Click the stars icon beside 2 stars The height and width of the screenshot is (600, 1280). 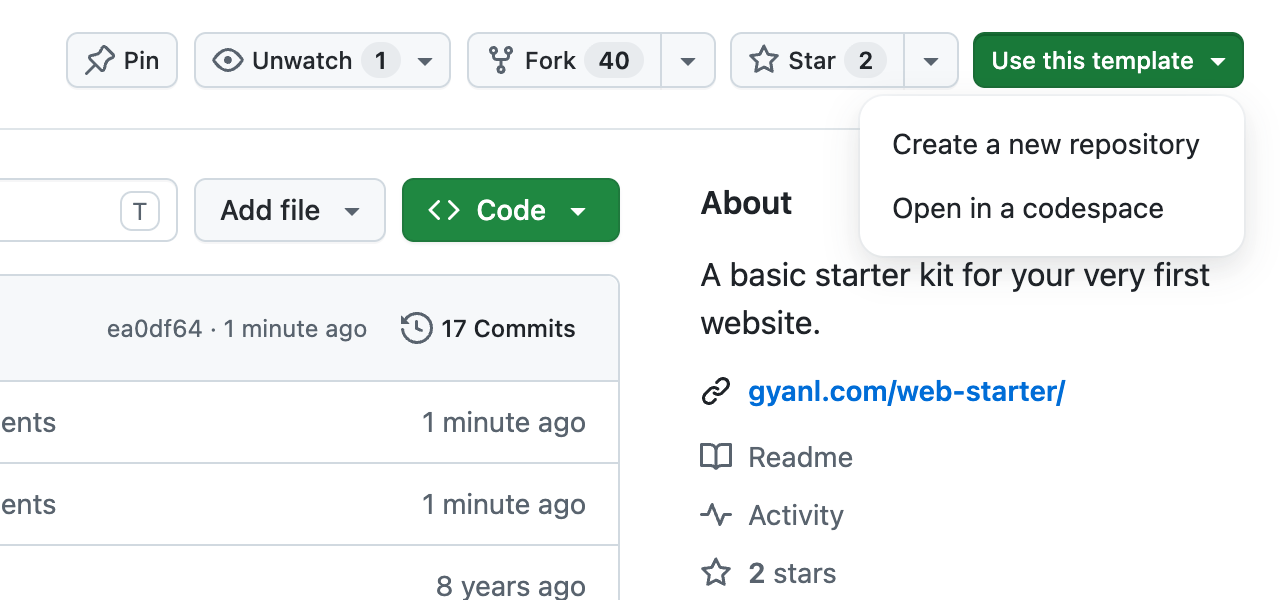(x=716, y=573)
